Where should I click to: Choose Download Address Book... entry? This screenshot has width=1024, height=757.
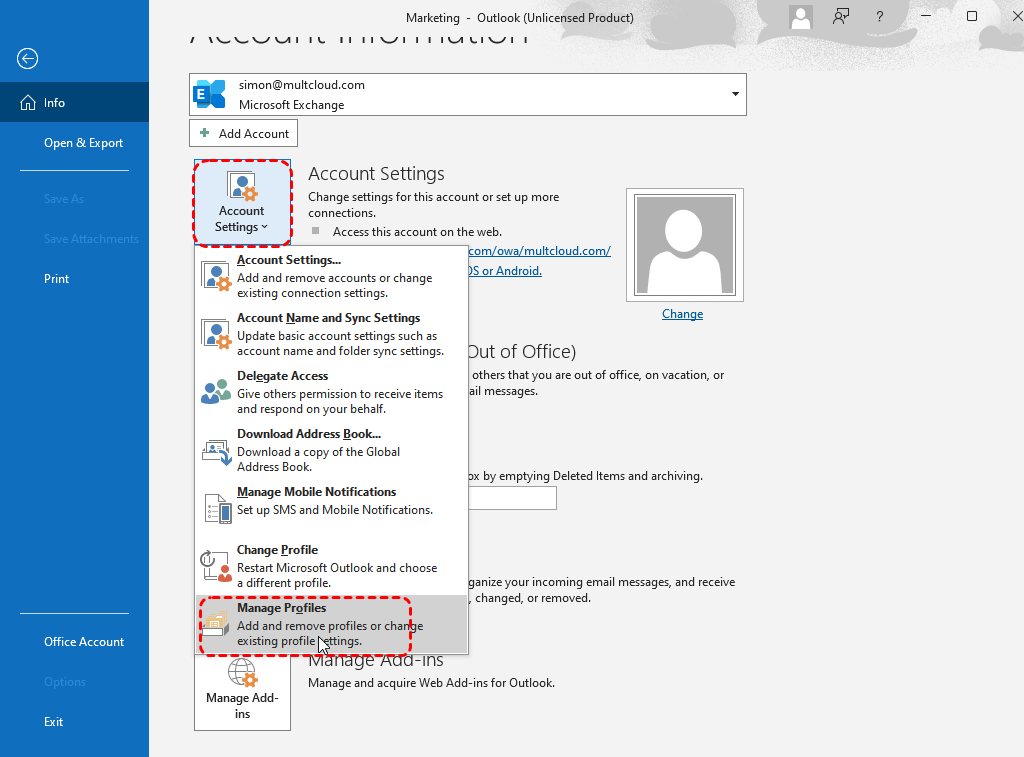coord(332,450)
